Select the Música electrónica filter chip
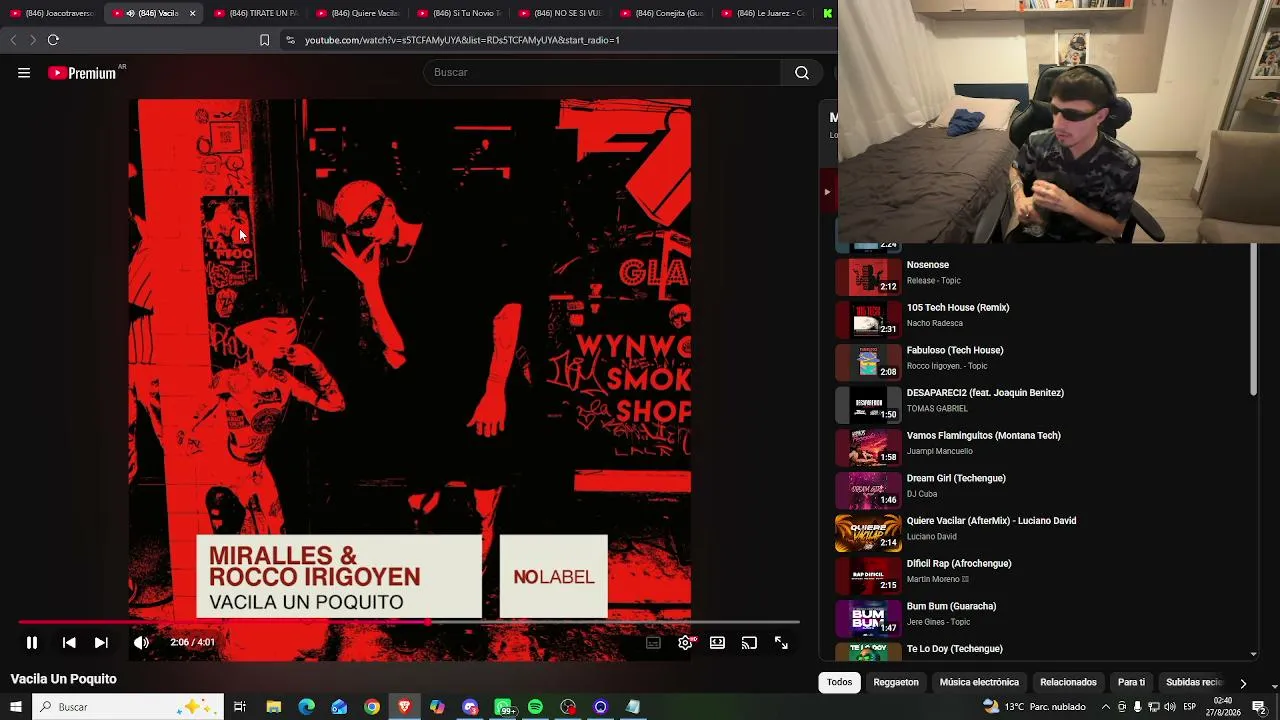 pyautogui.click(x=979, y=682)
